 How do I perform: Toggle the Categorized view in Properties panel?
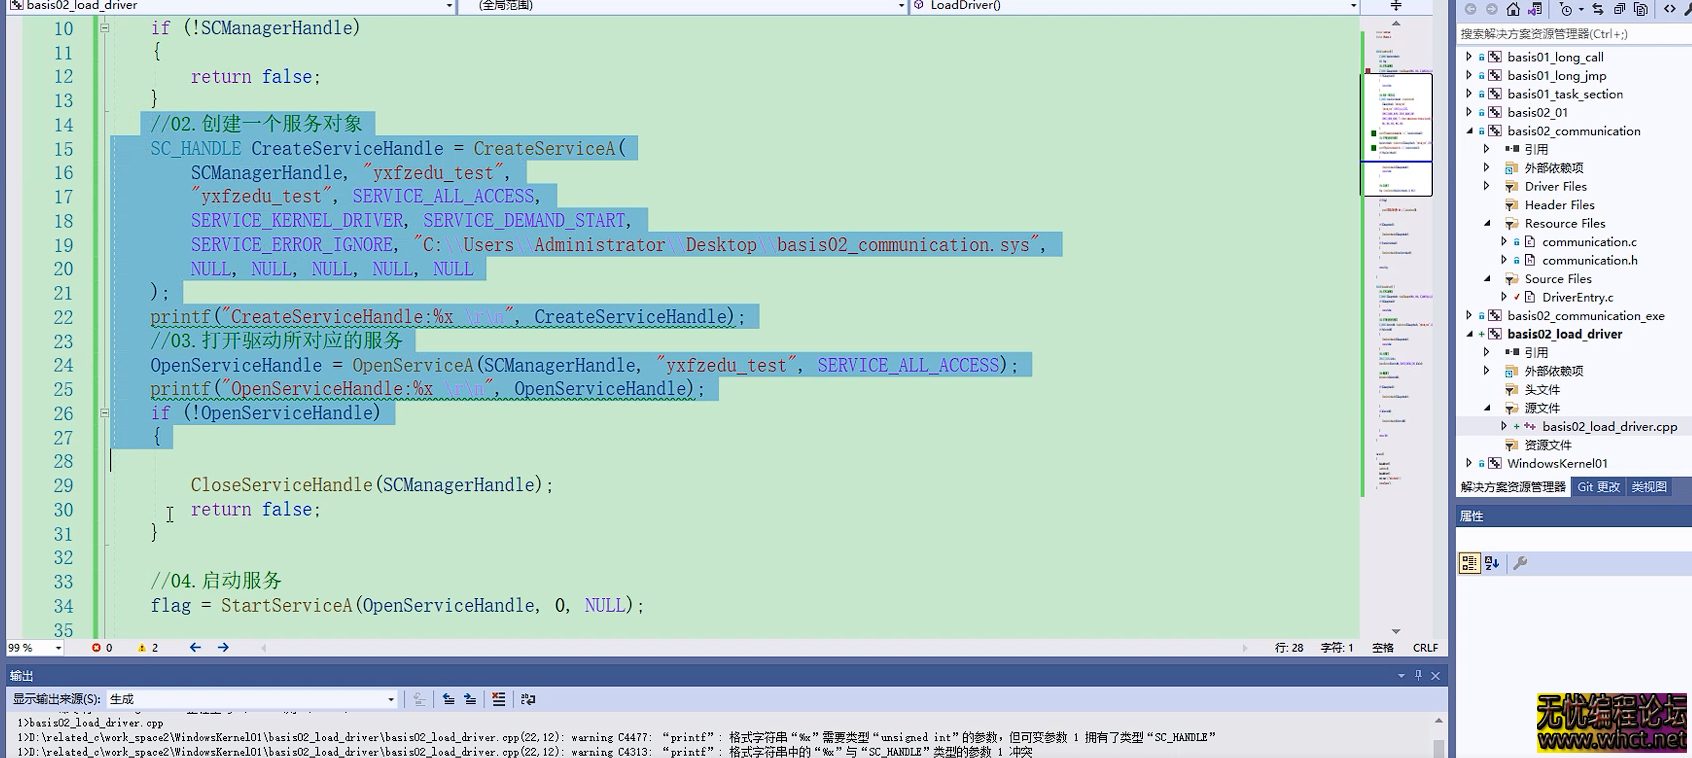coord(1469,563)
